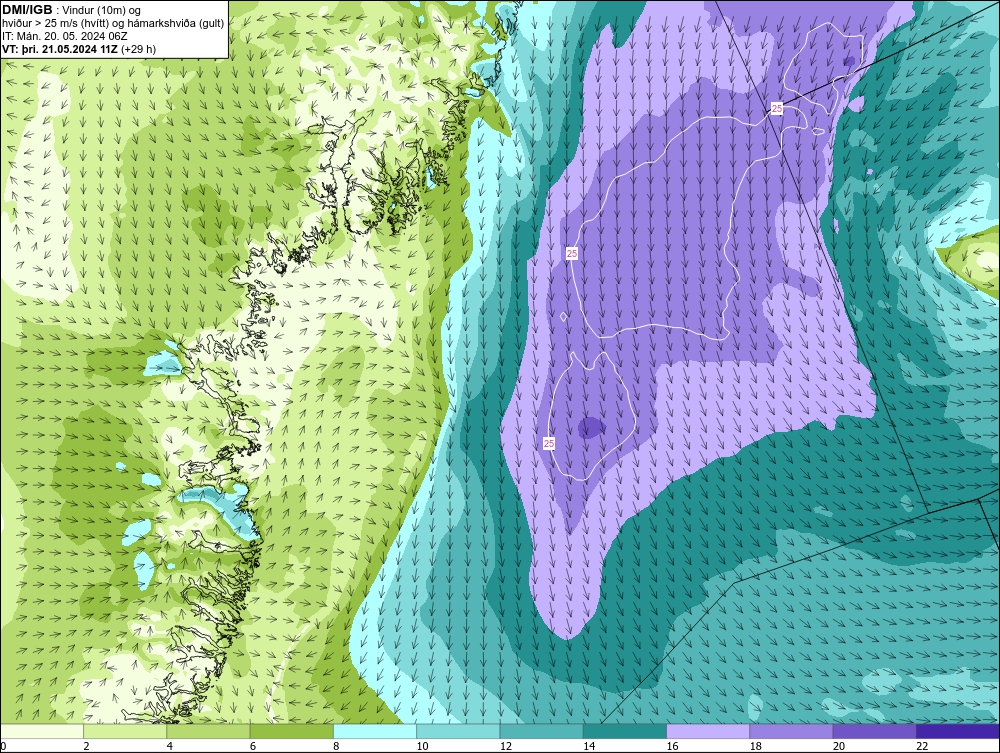Click the '20' legend scale label
1000x753 pixels.
click(839, 747)
